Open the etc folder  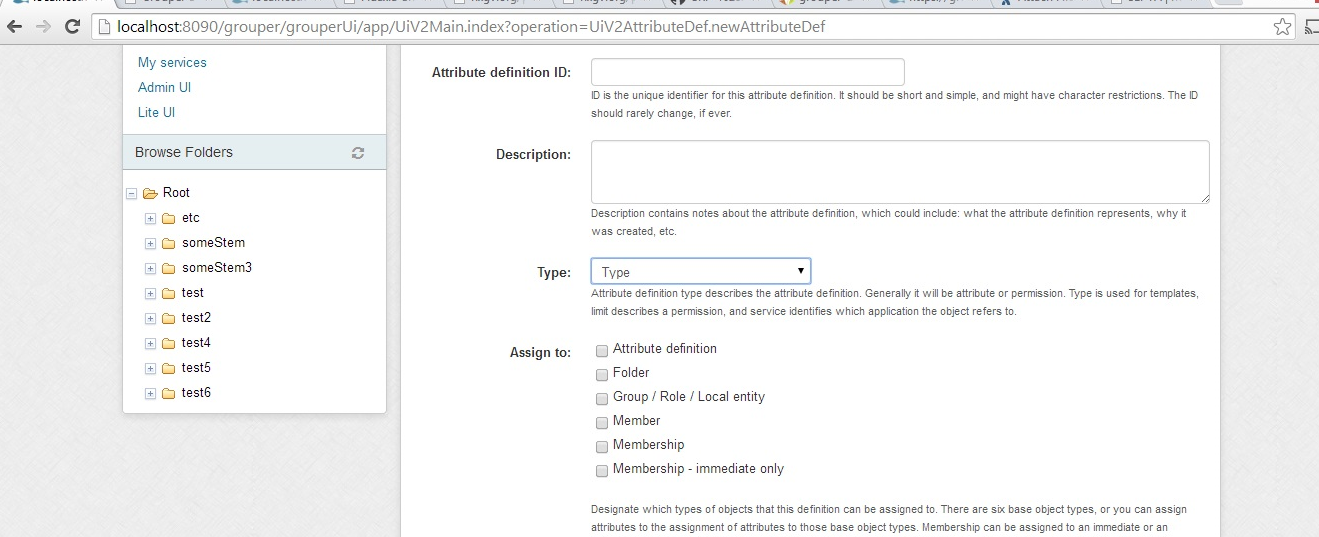191,218
